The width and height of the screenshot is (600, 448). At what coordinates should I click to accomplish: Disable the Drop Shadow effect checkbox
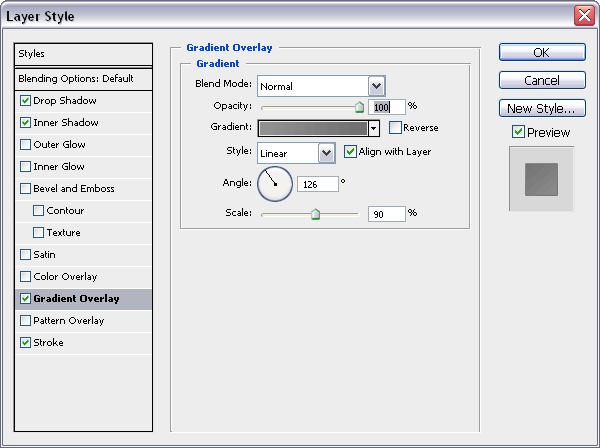tap(25, 101)
